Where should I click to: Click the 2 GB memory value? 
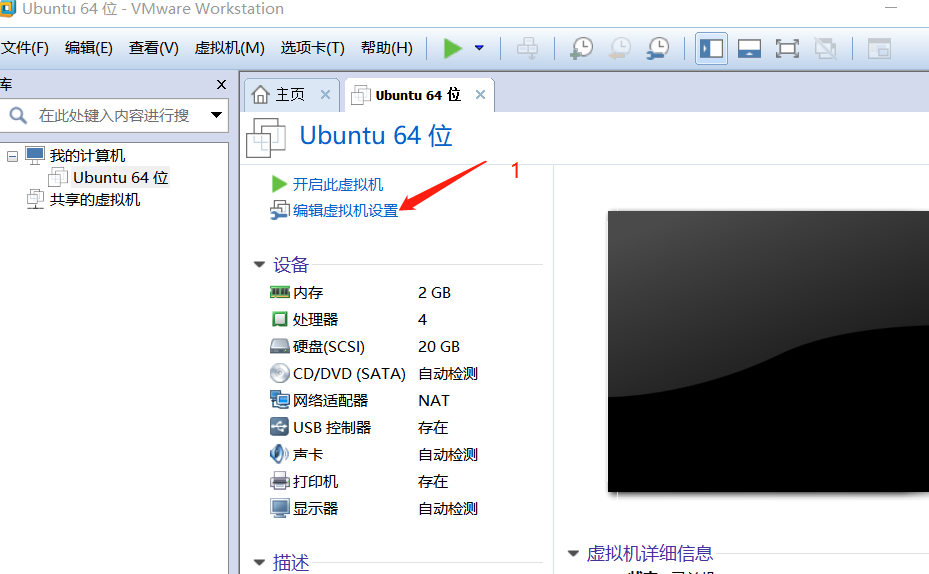click(x=434, y=293)
